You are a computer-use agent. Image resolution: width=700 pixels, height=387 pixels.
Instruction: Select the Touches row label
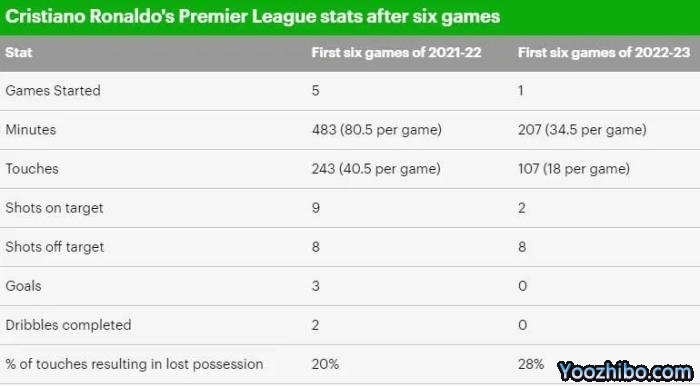32,169
